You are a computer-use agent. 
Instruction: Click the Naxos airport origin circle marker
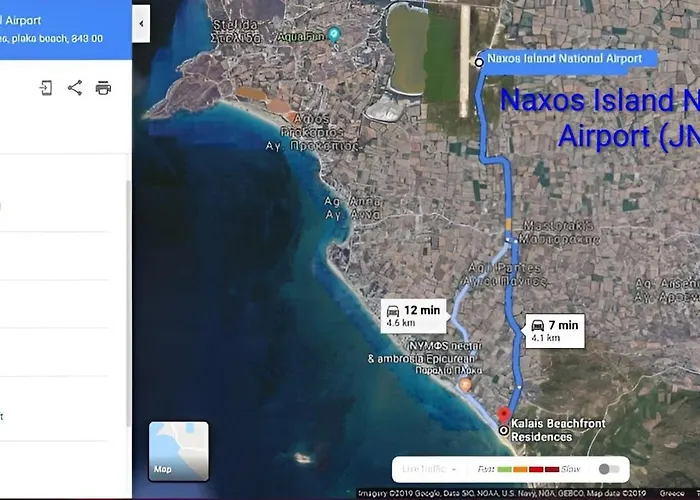tap(479, 62)
